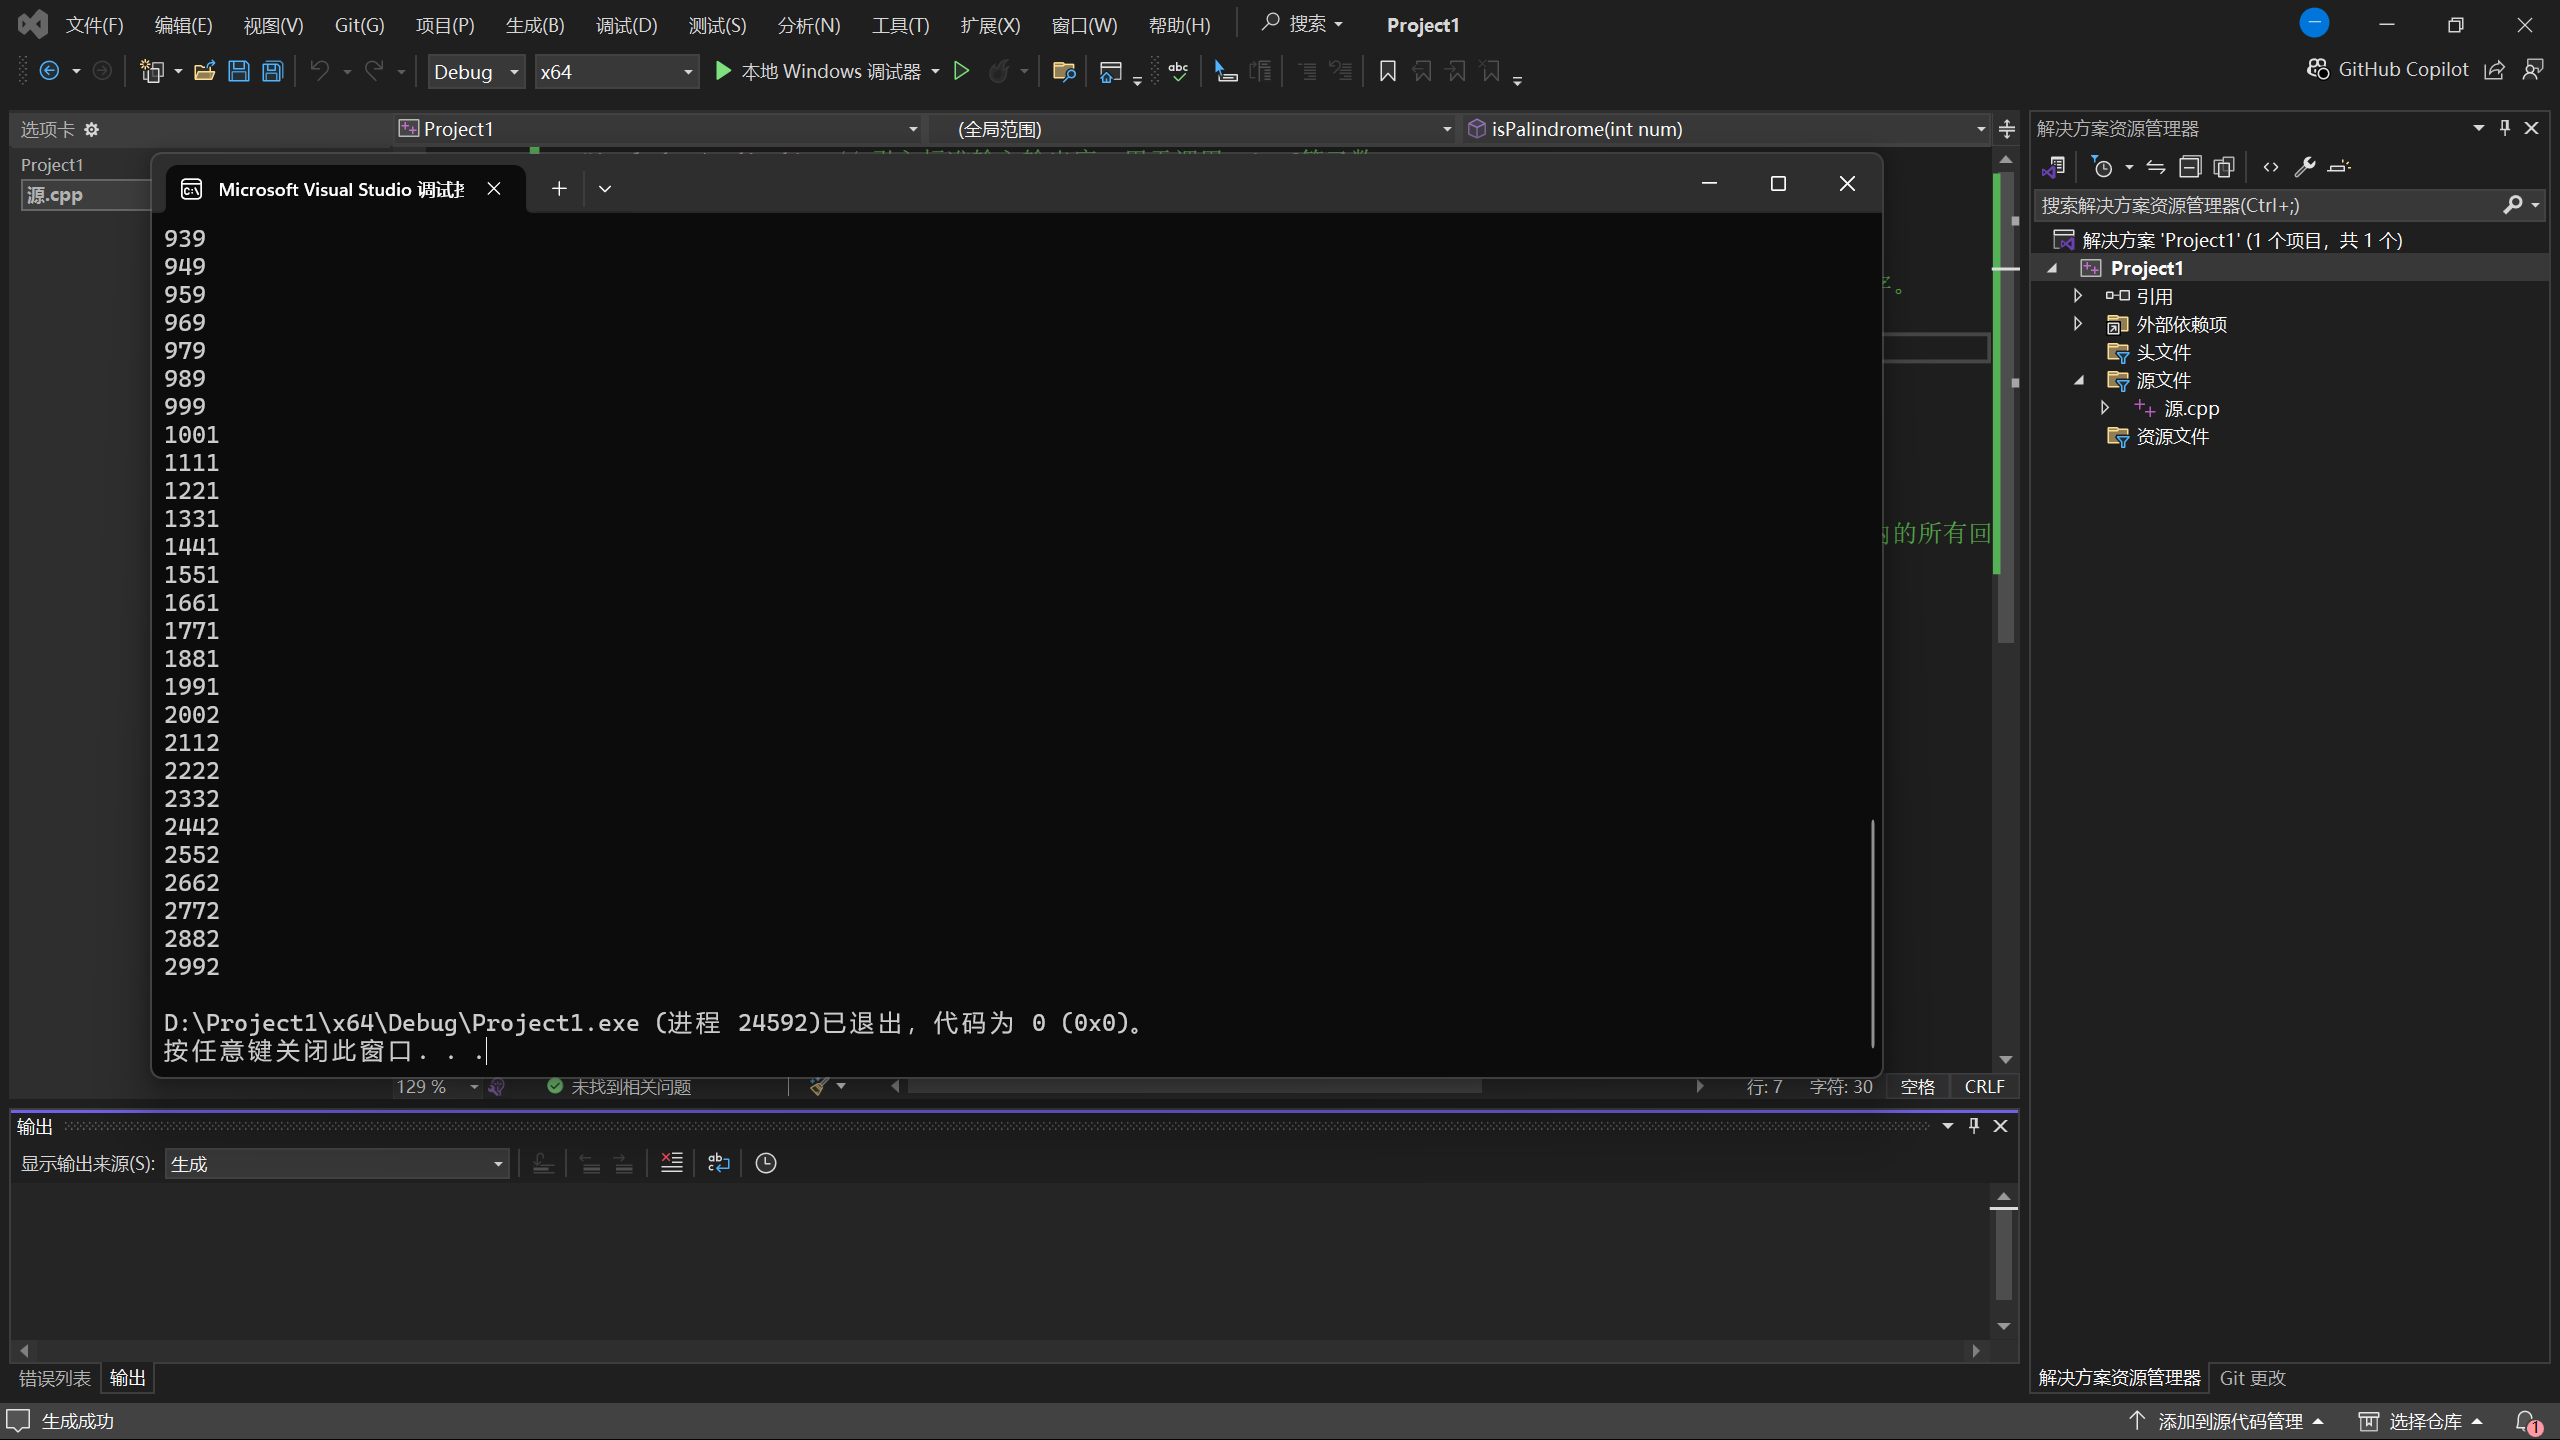Expand the 引用 tree node
2560x1440 pixels.
[2078, 296]
